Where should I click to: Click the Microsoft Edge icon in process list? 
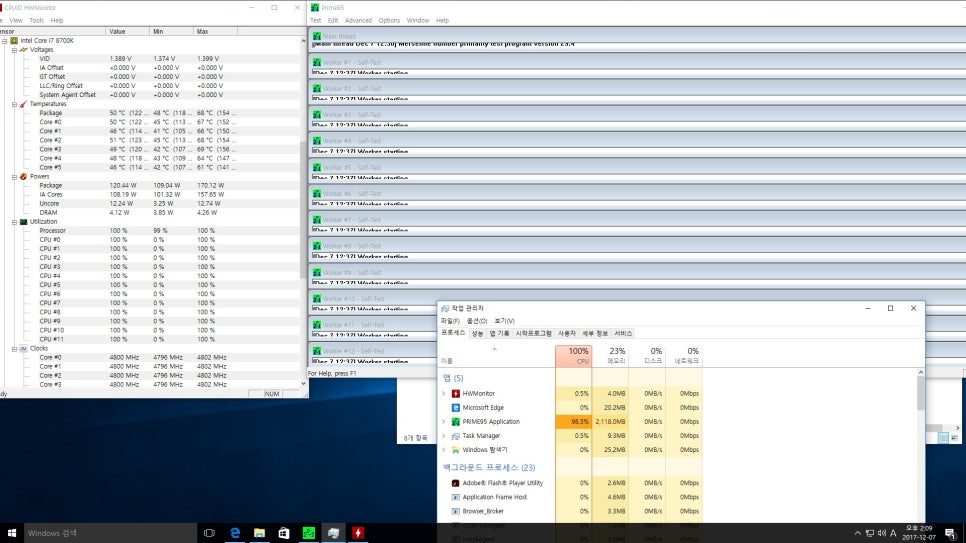tap(455, 407)
